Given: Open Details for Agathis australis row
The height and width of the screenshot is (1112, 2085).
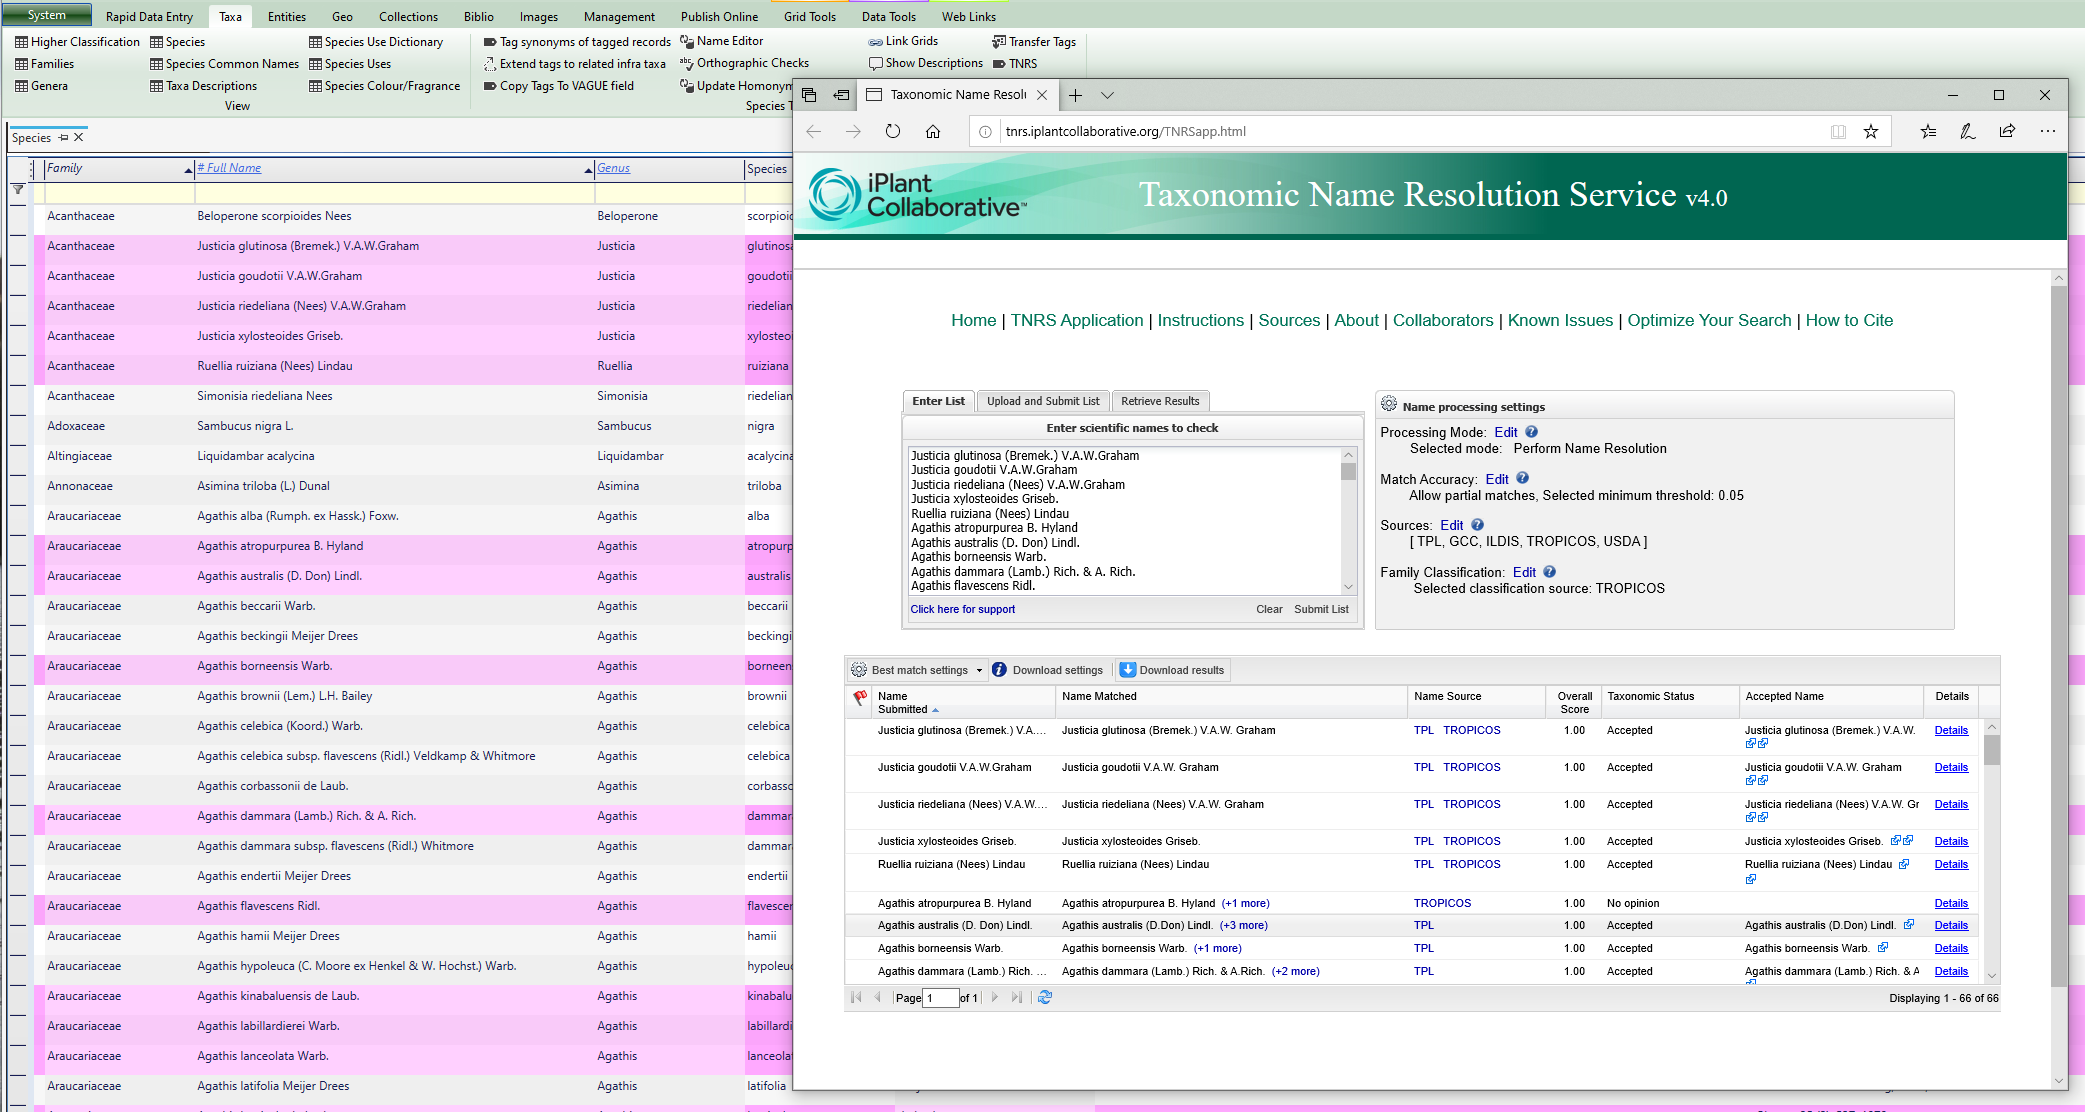Looking at the screenshot, I should [1950, 925].
